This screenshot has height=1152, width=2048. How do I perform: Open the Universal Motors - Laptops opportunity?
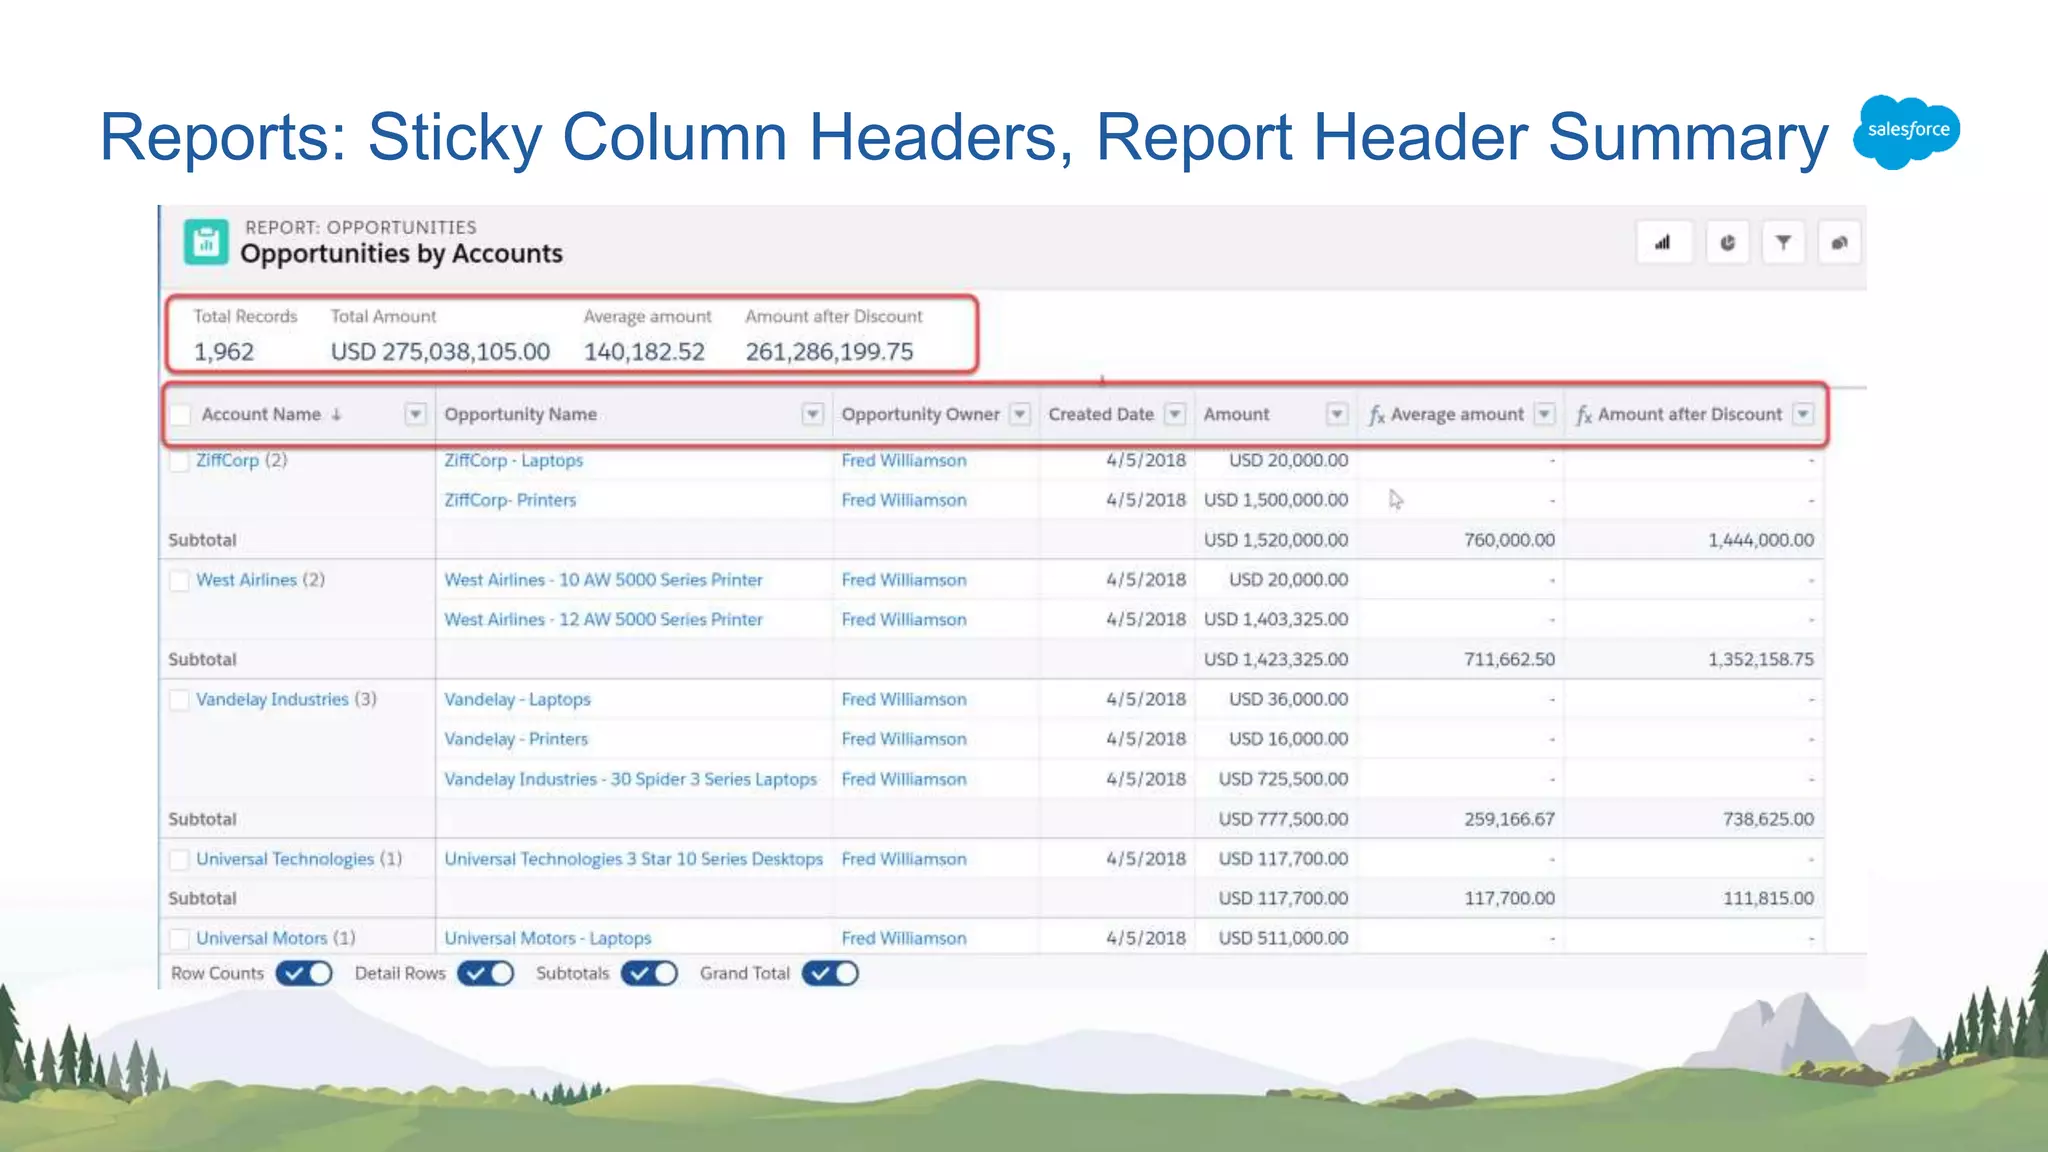(x=547, y=938)
